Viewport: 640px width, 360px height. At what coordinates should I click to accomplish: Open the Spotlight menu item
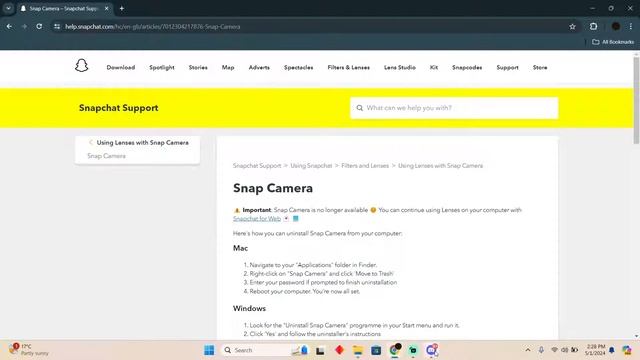(162, 67)
